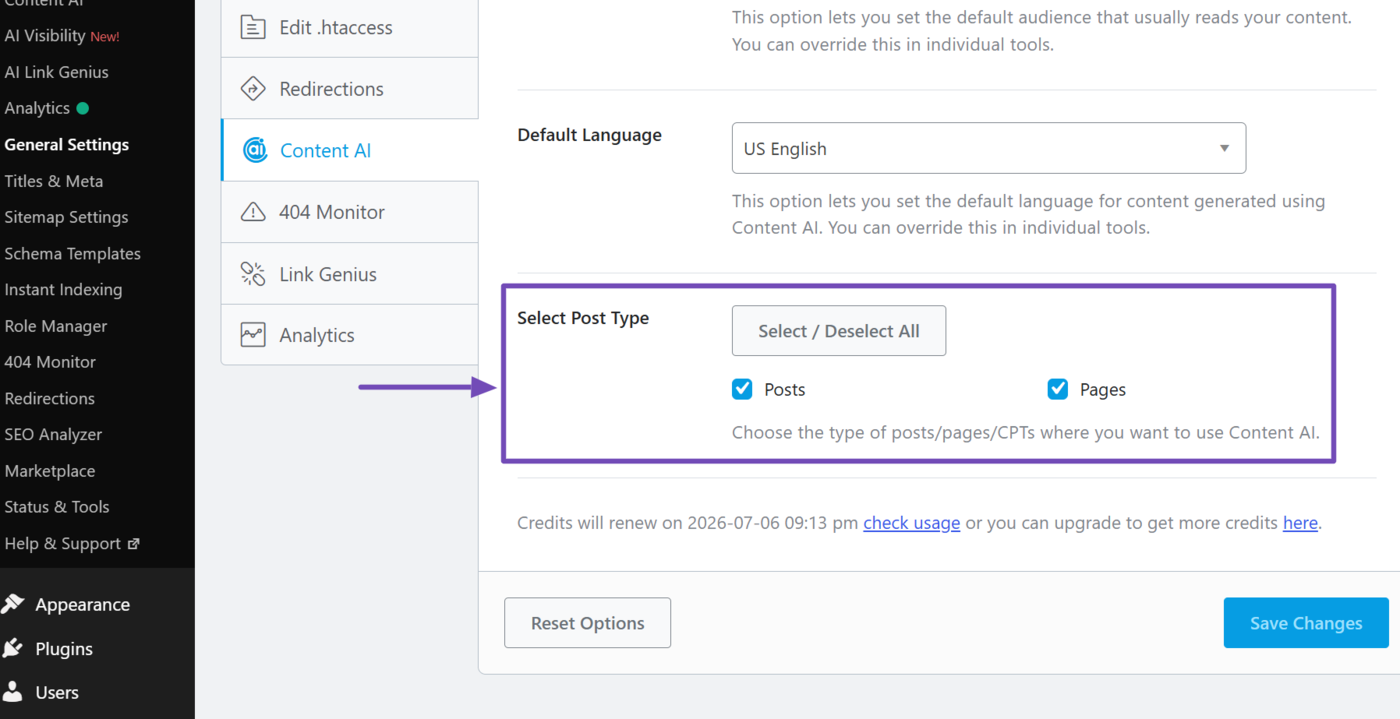Click the green Analytics status dot
1400x719 pixels.
coord(83,108)
